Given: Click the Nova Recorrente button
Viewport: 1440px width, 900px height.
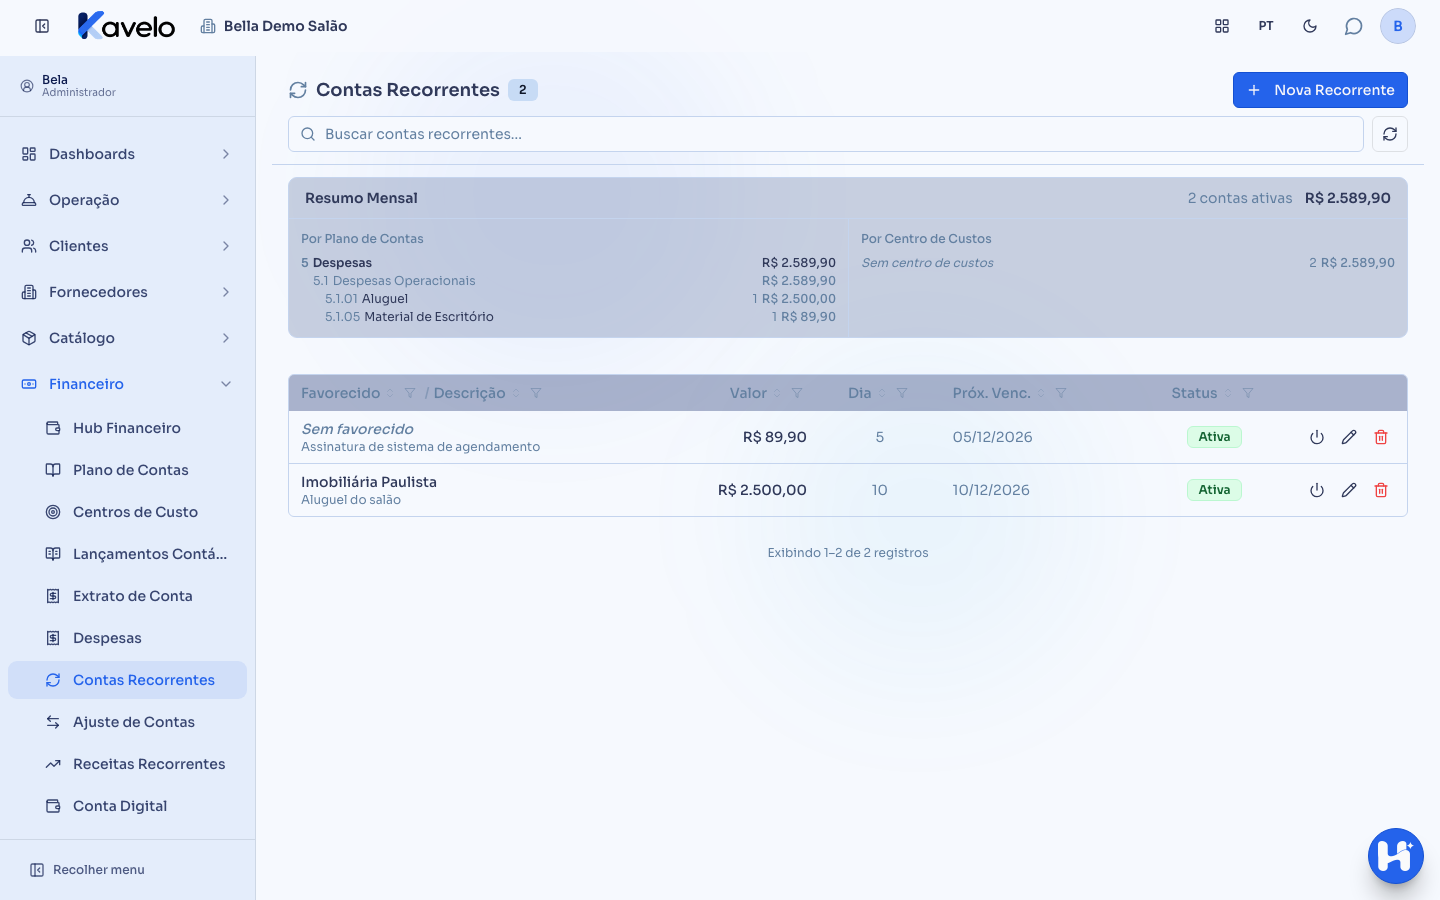Looking at the screenshot, I should [x=1320, y=90].
